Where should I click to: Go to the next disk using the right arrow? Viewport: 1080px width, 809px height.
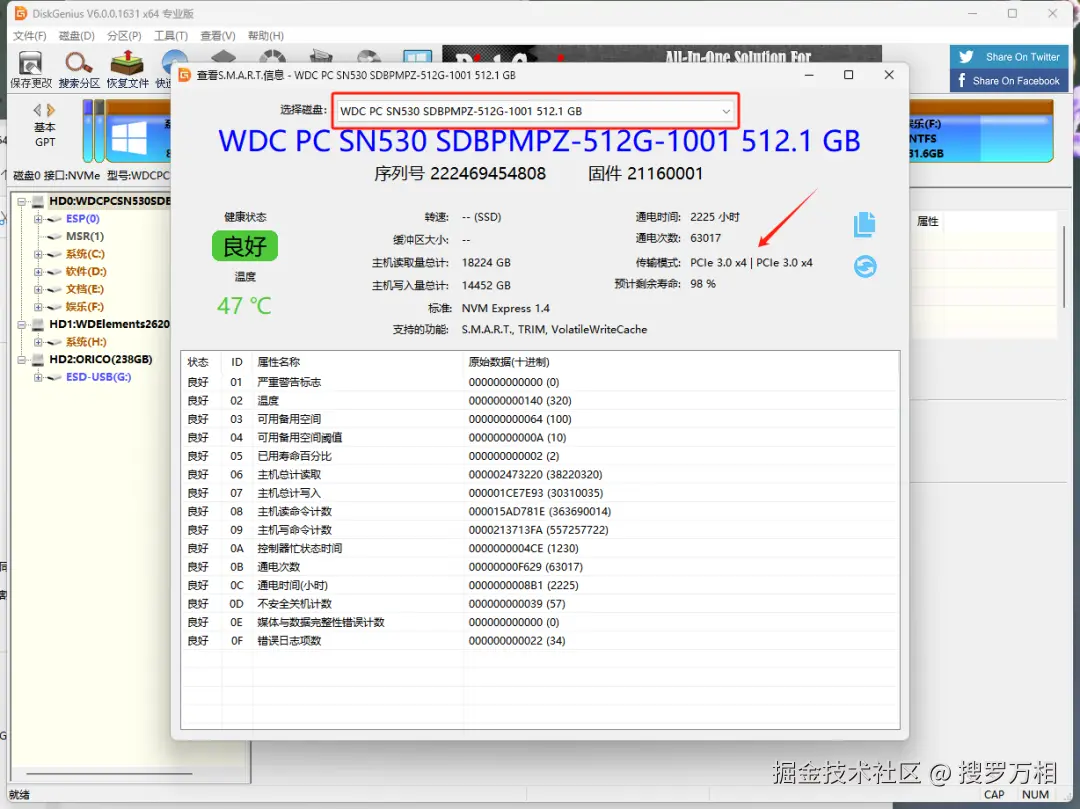pos(50,110)
